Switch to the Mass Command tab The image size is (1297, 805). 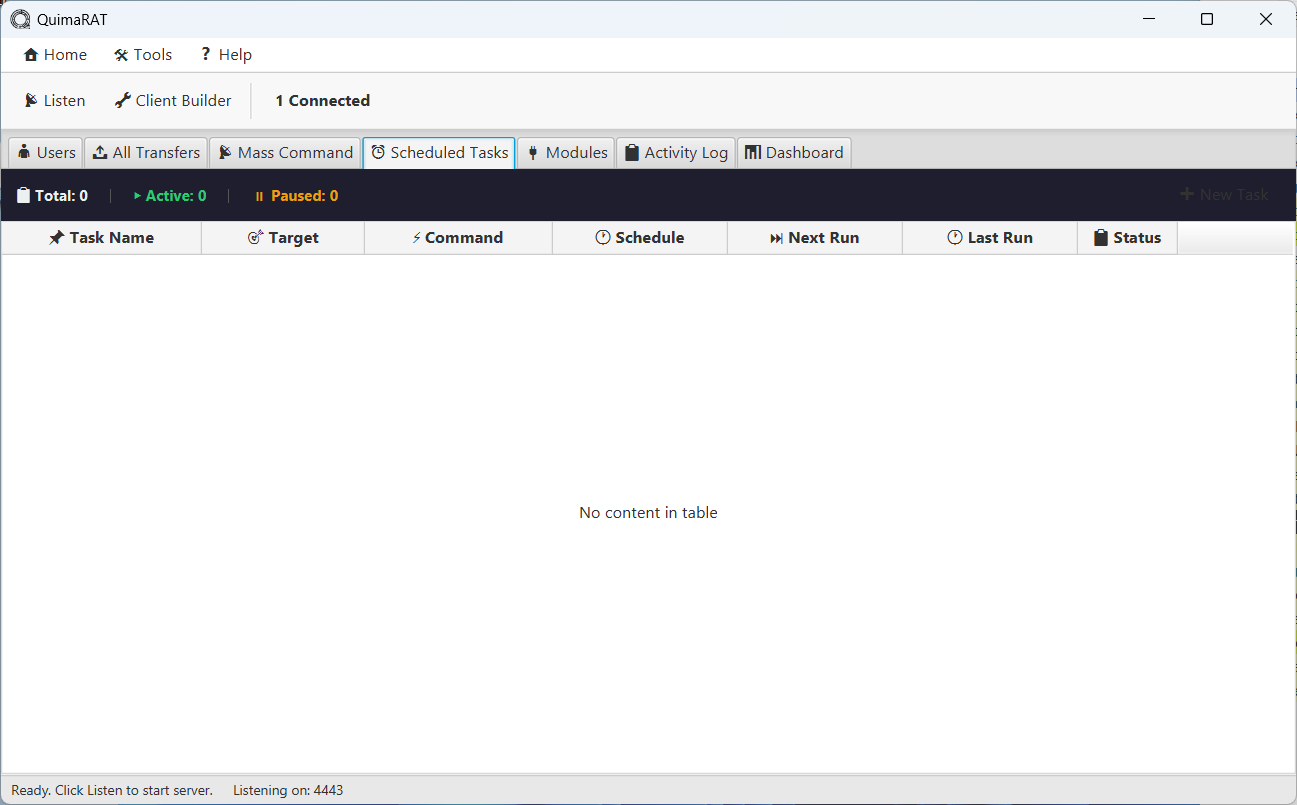click(x=285, y=152)
